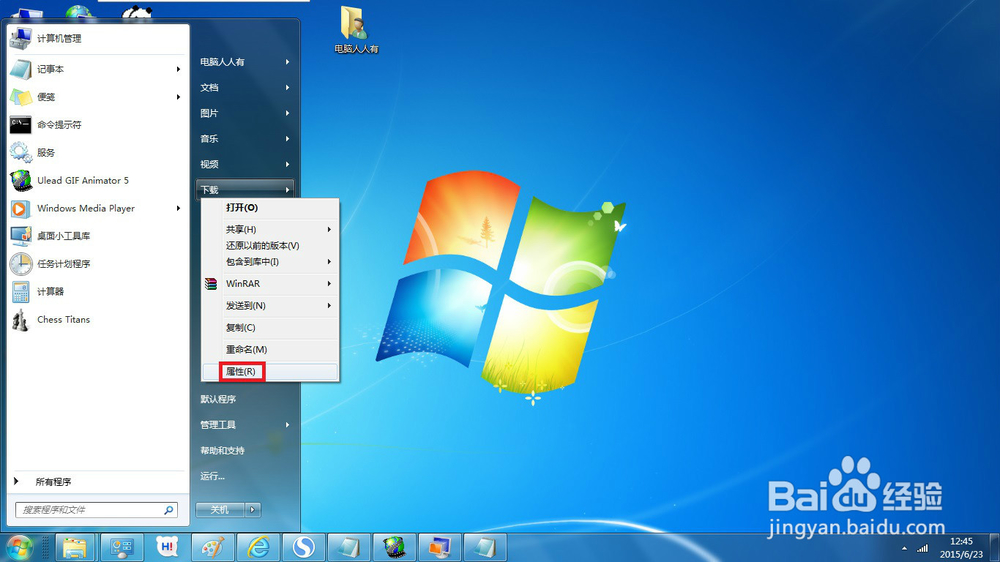Click the search programs and files box
Image resolution: width=1000 pixels, height=562 pixels.
pos(96,510)
